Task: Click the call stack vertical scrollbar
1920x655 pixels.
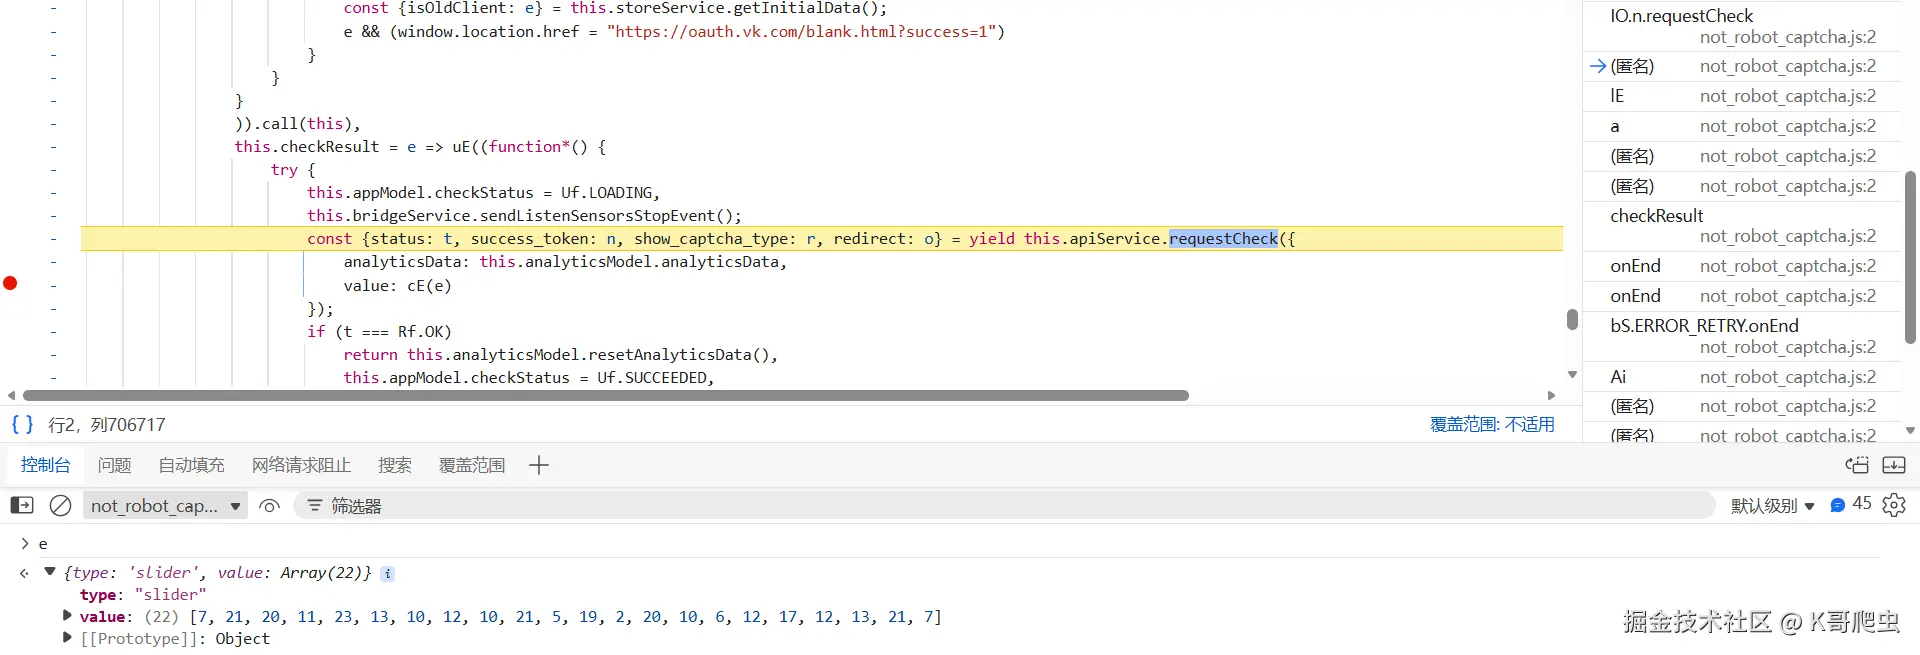Action: click(x=1910, y=258)
